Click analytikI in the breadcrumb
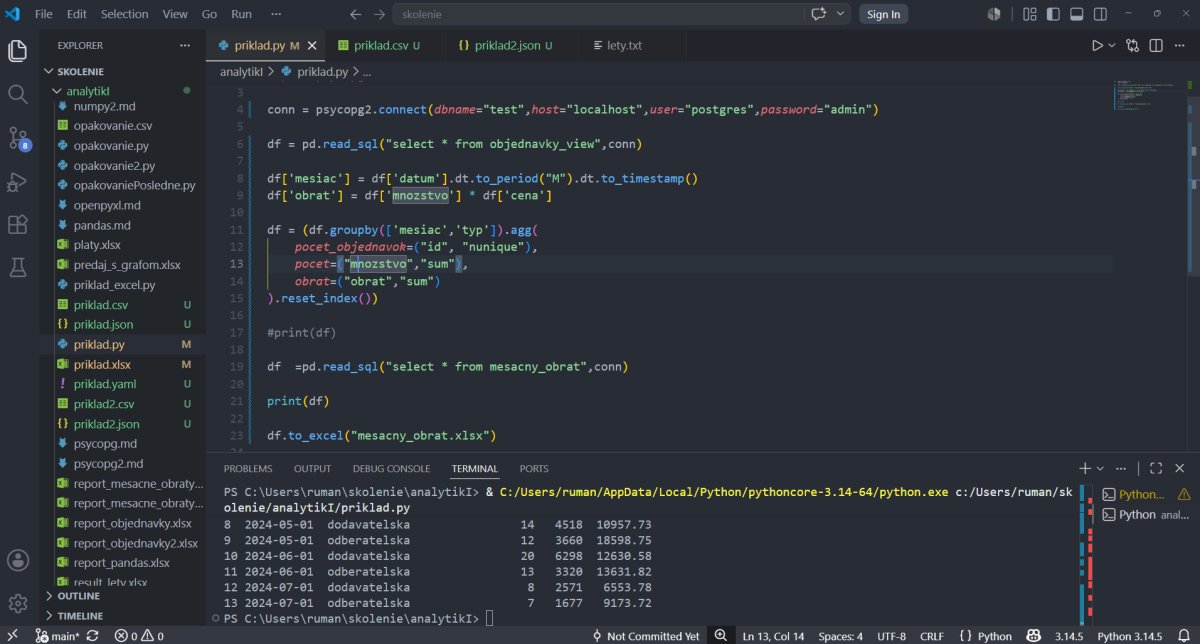 click(240, 72)
